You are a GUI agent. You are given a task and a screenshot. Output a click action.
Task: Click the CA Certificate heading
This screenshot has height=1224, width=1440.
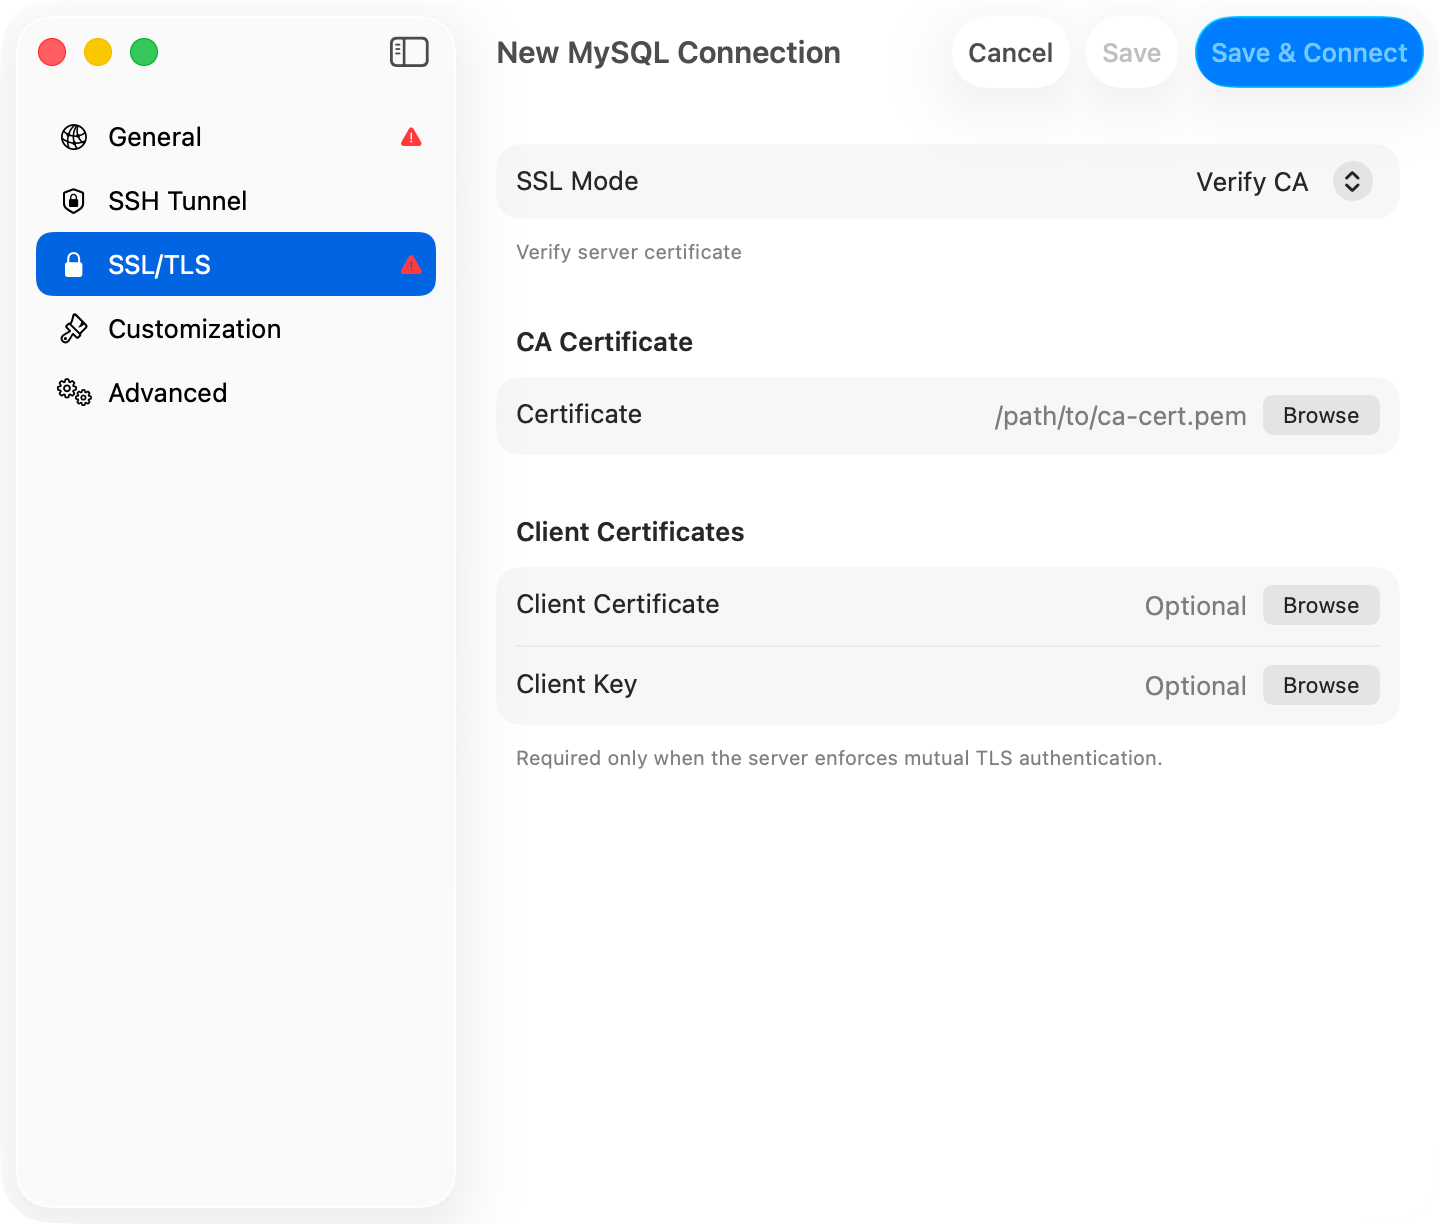(x=605, y=342)
